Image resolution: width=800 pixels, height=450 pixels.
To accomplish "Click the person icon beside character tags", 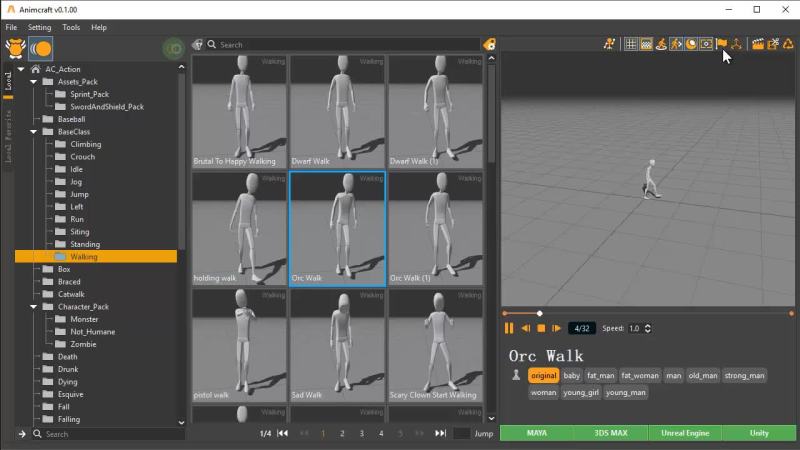I will click(x=516, y=375).
